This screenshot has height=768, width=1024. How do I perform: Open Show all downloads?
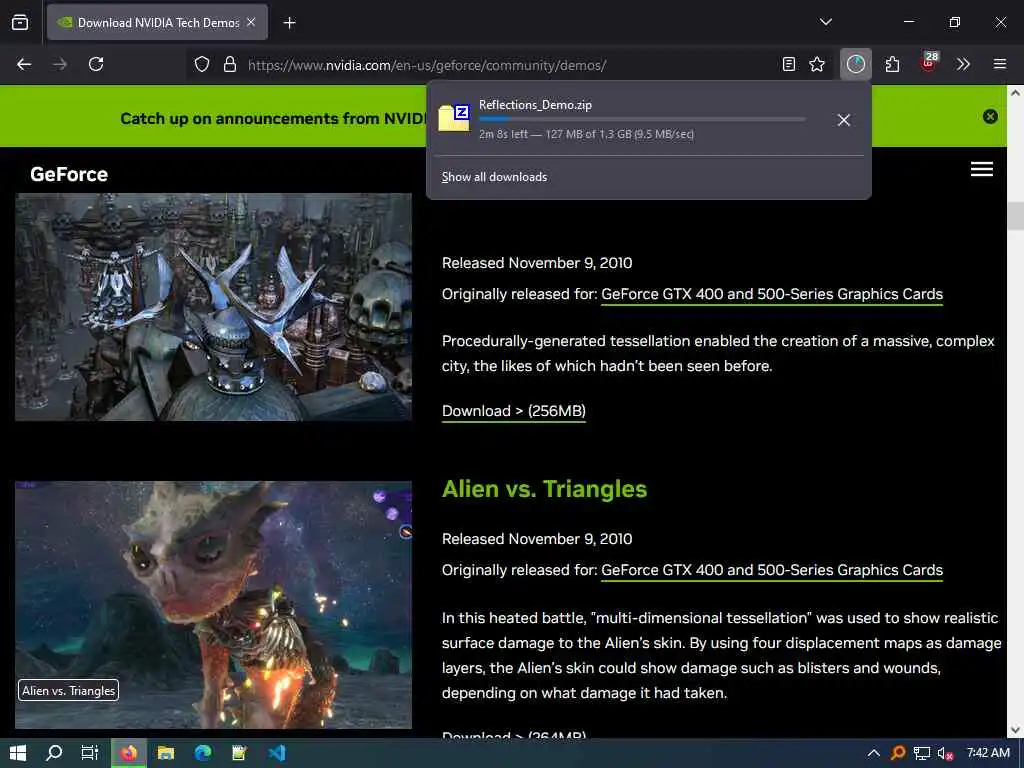click(x=494, y=177)
